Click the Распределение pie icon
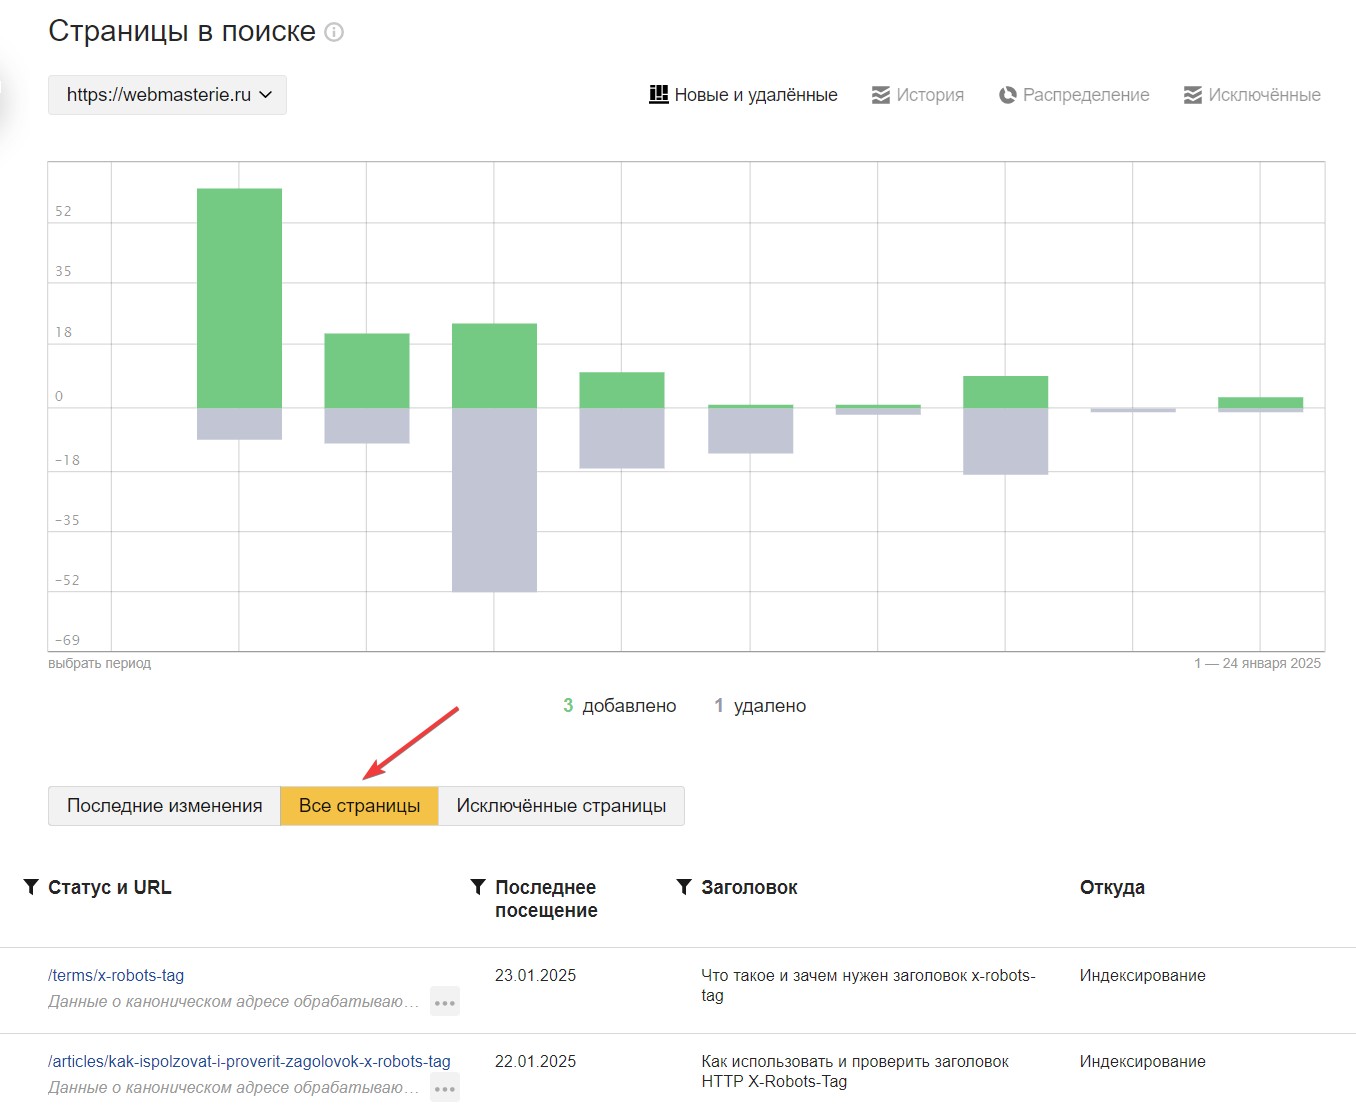This screenshot has height=1115, width=1356. click(1007, 95)
